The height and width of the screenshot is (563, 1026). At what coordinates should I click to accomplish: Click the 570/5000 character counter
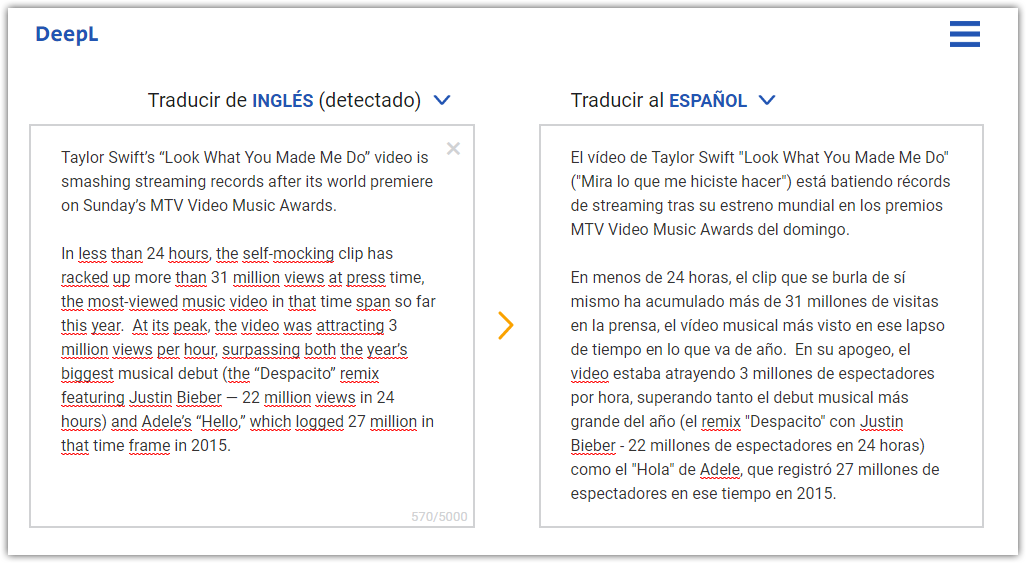click(x=439, y=517)
